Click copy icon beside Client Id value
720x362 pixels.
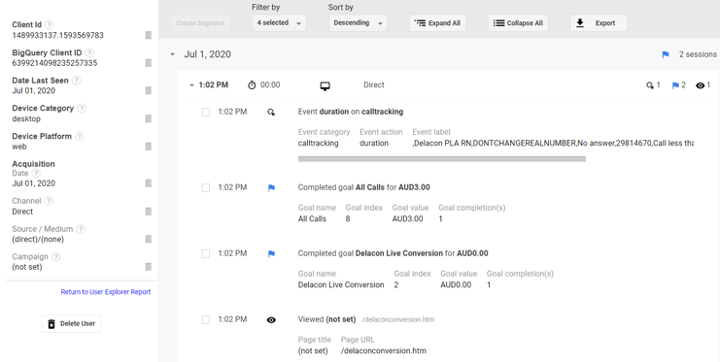[148, 35]
